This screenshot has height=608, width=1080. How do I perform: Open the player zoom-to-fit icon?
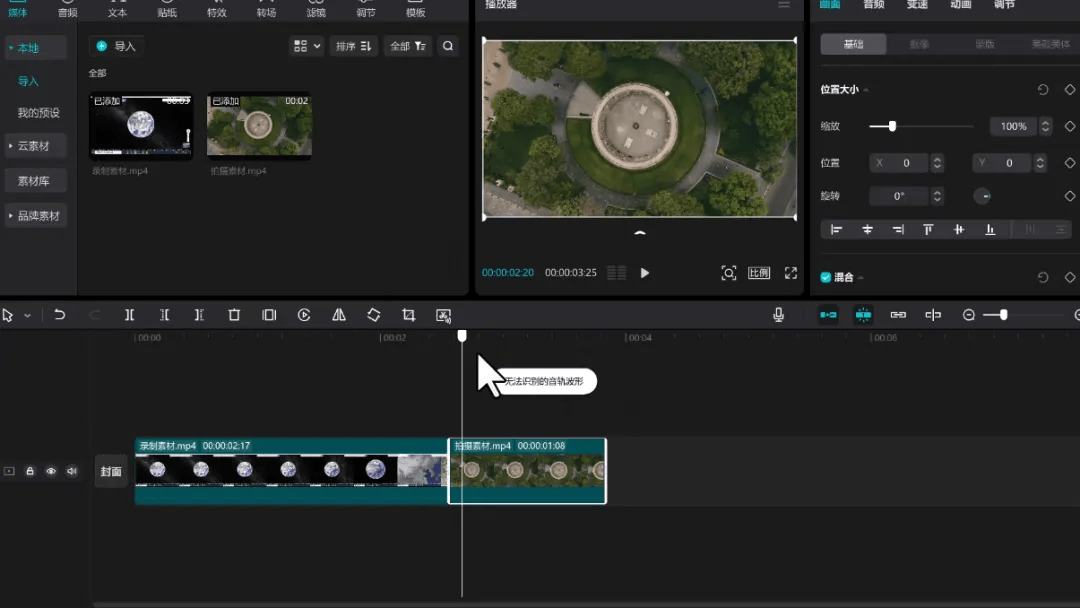[729, 273]
